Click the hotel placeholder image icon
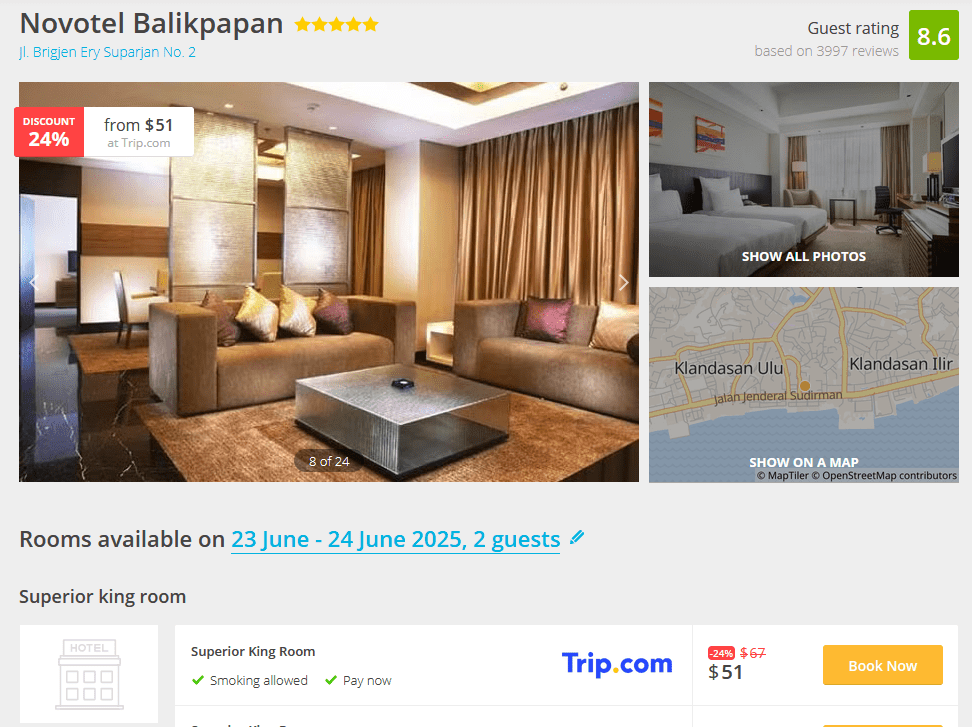This screenshot has width=972, height=727. [x=89, y=674]
